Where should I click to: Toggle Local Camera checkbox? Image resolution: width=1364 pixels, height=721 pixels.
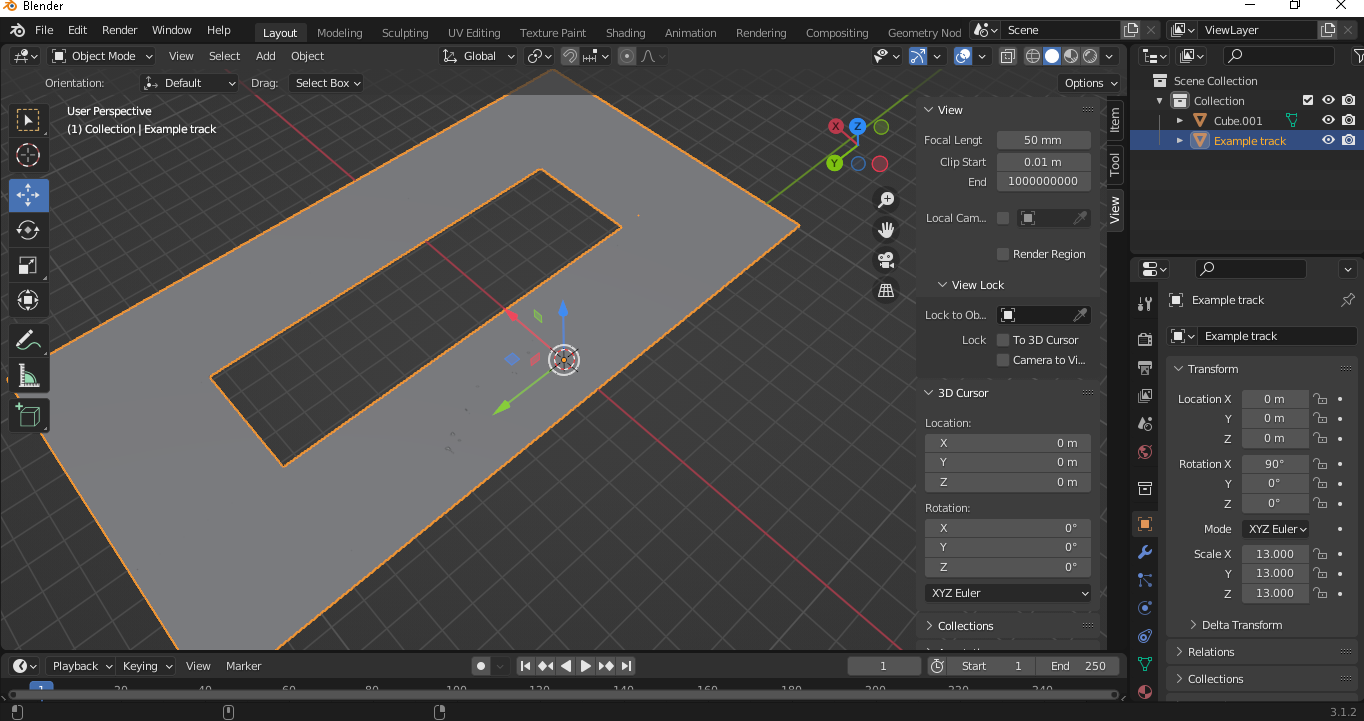point(1003,218)
